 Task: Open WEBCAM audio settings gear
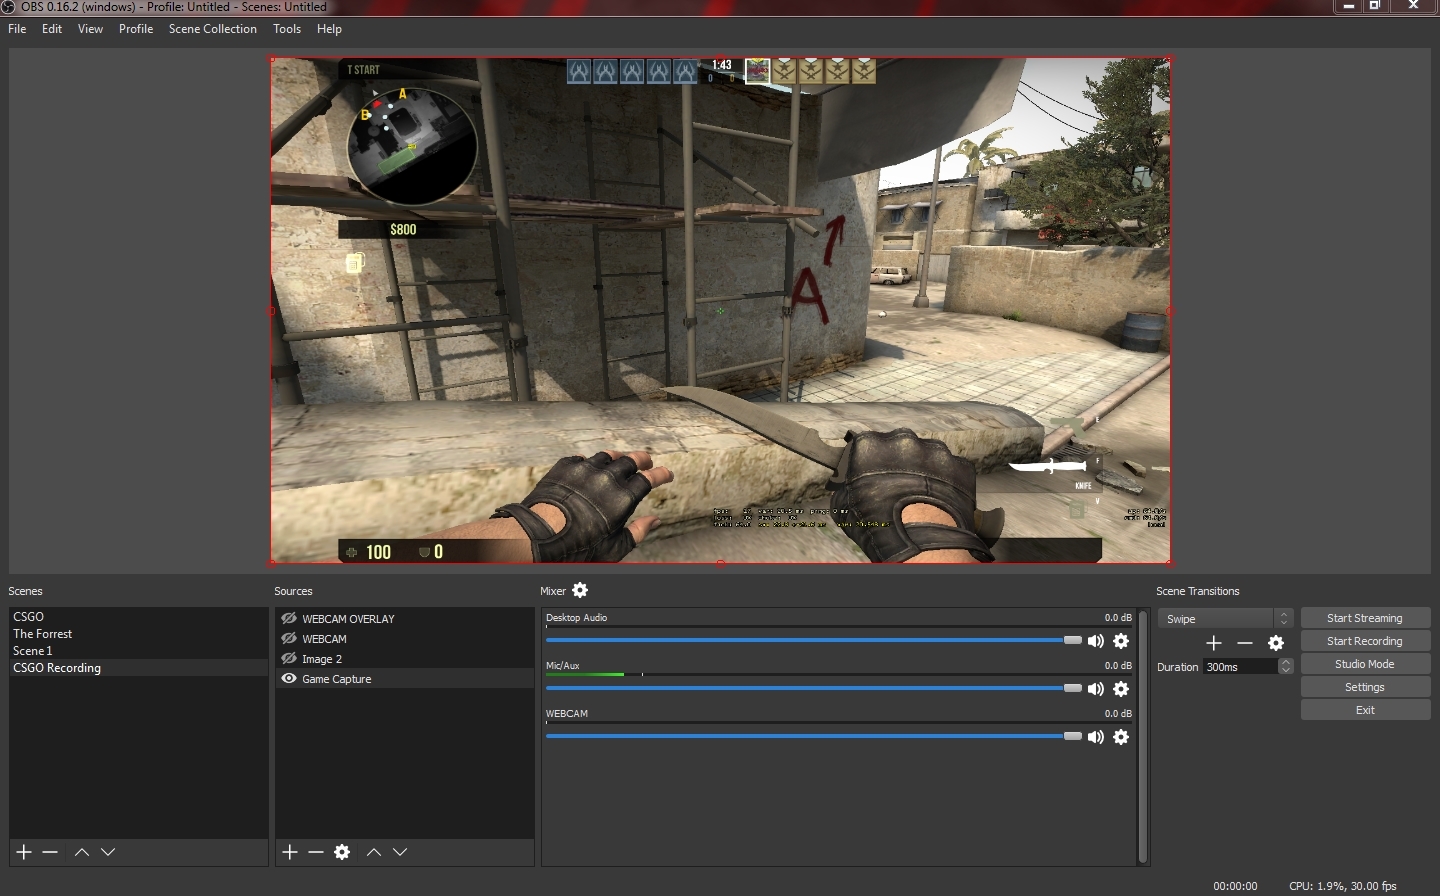1121,737
